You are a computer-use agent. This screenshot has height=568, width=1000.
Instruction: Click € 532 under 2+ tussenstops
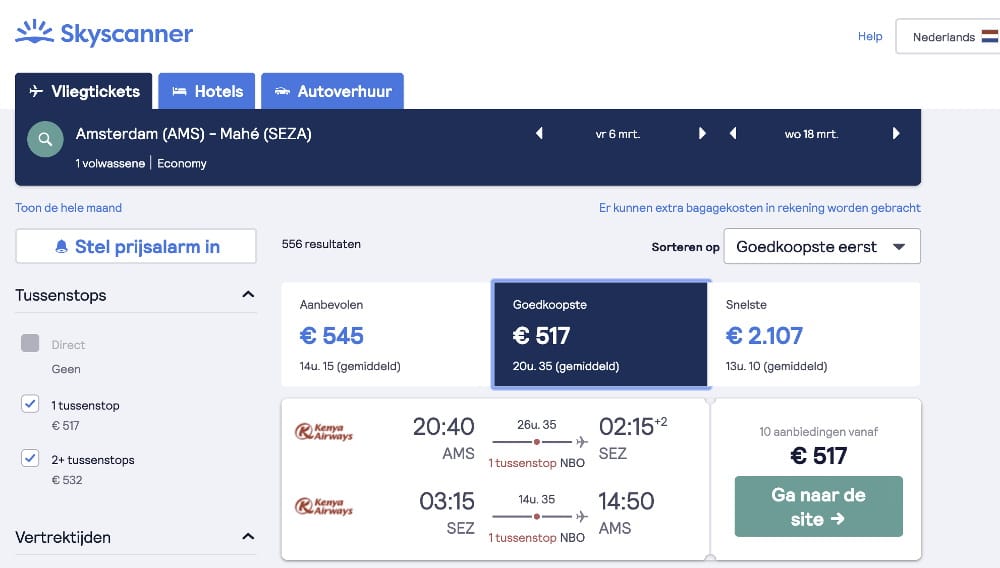[67, 480]
